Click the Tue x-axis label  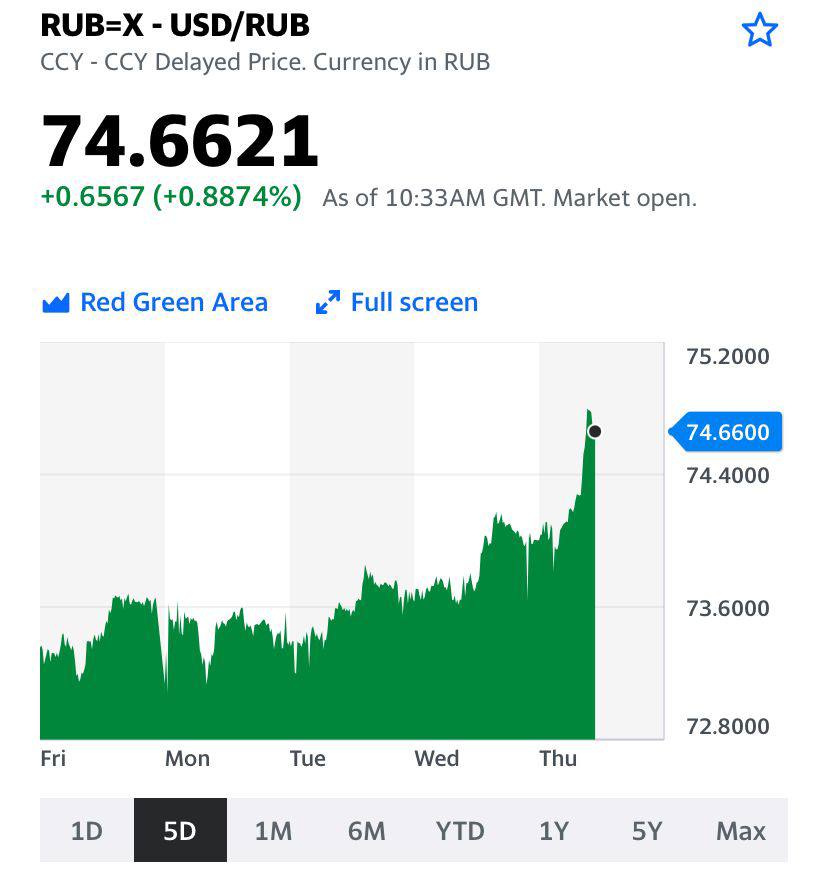(x=308, y=759)
